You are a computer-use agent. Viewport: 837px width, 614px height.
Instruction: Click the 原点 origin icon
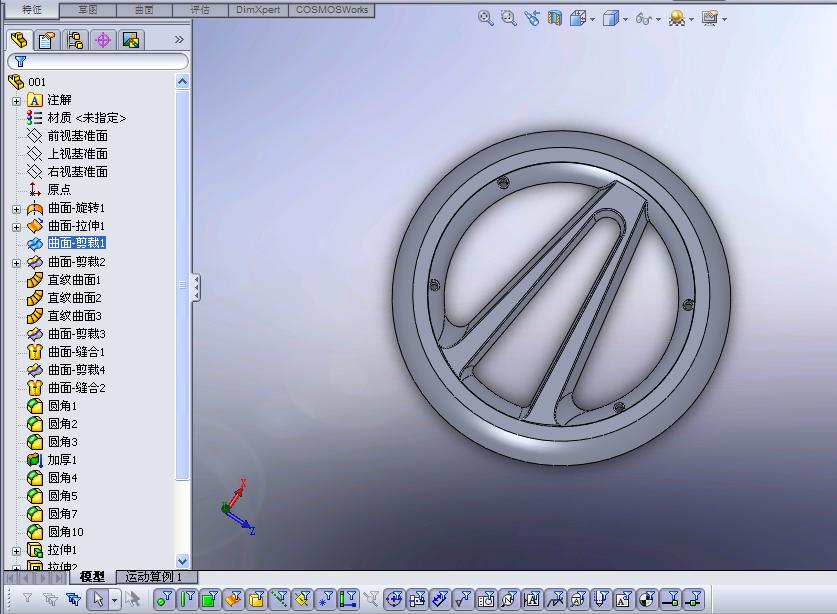(x=35, y=190)
